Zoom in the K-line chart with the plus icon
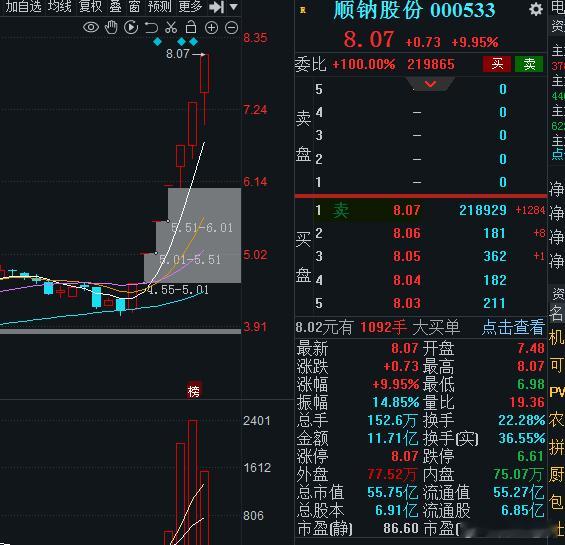 click(x=212, y=28)
